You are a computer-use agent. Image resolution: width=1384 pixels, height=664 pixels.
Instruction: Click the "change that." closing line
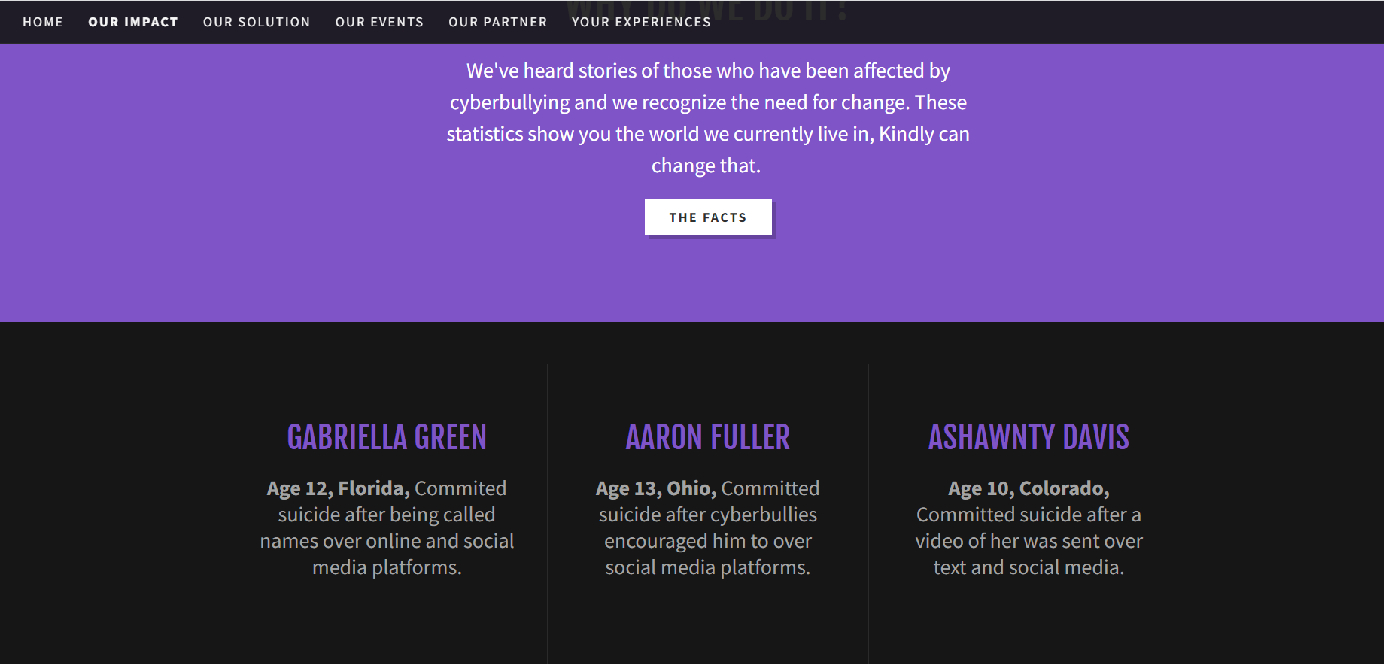(x=706, y=166)
